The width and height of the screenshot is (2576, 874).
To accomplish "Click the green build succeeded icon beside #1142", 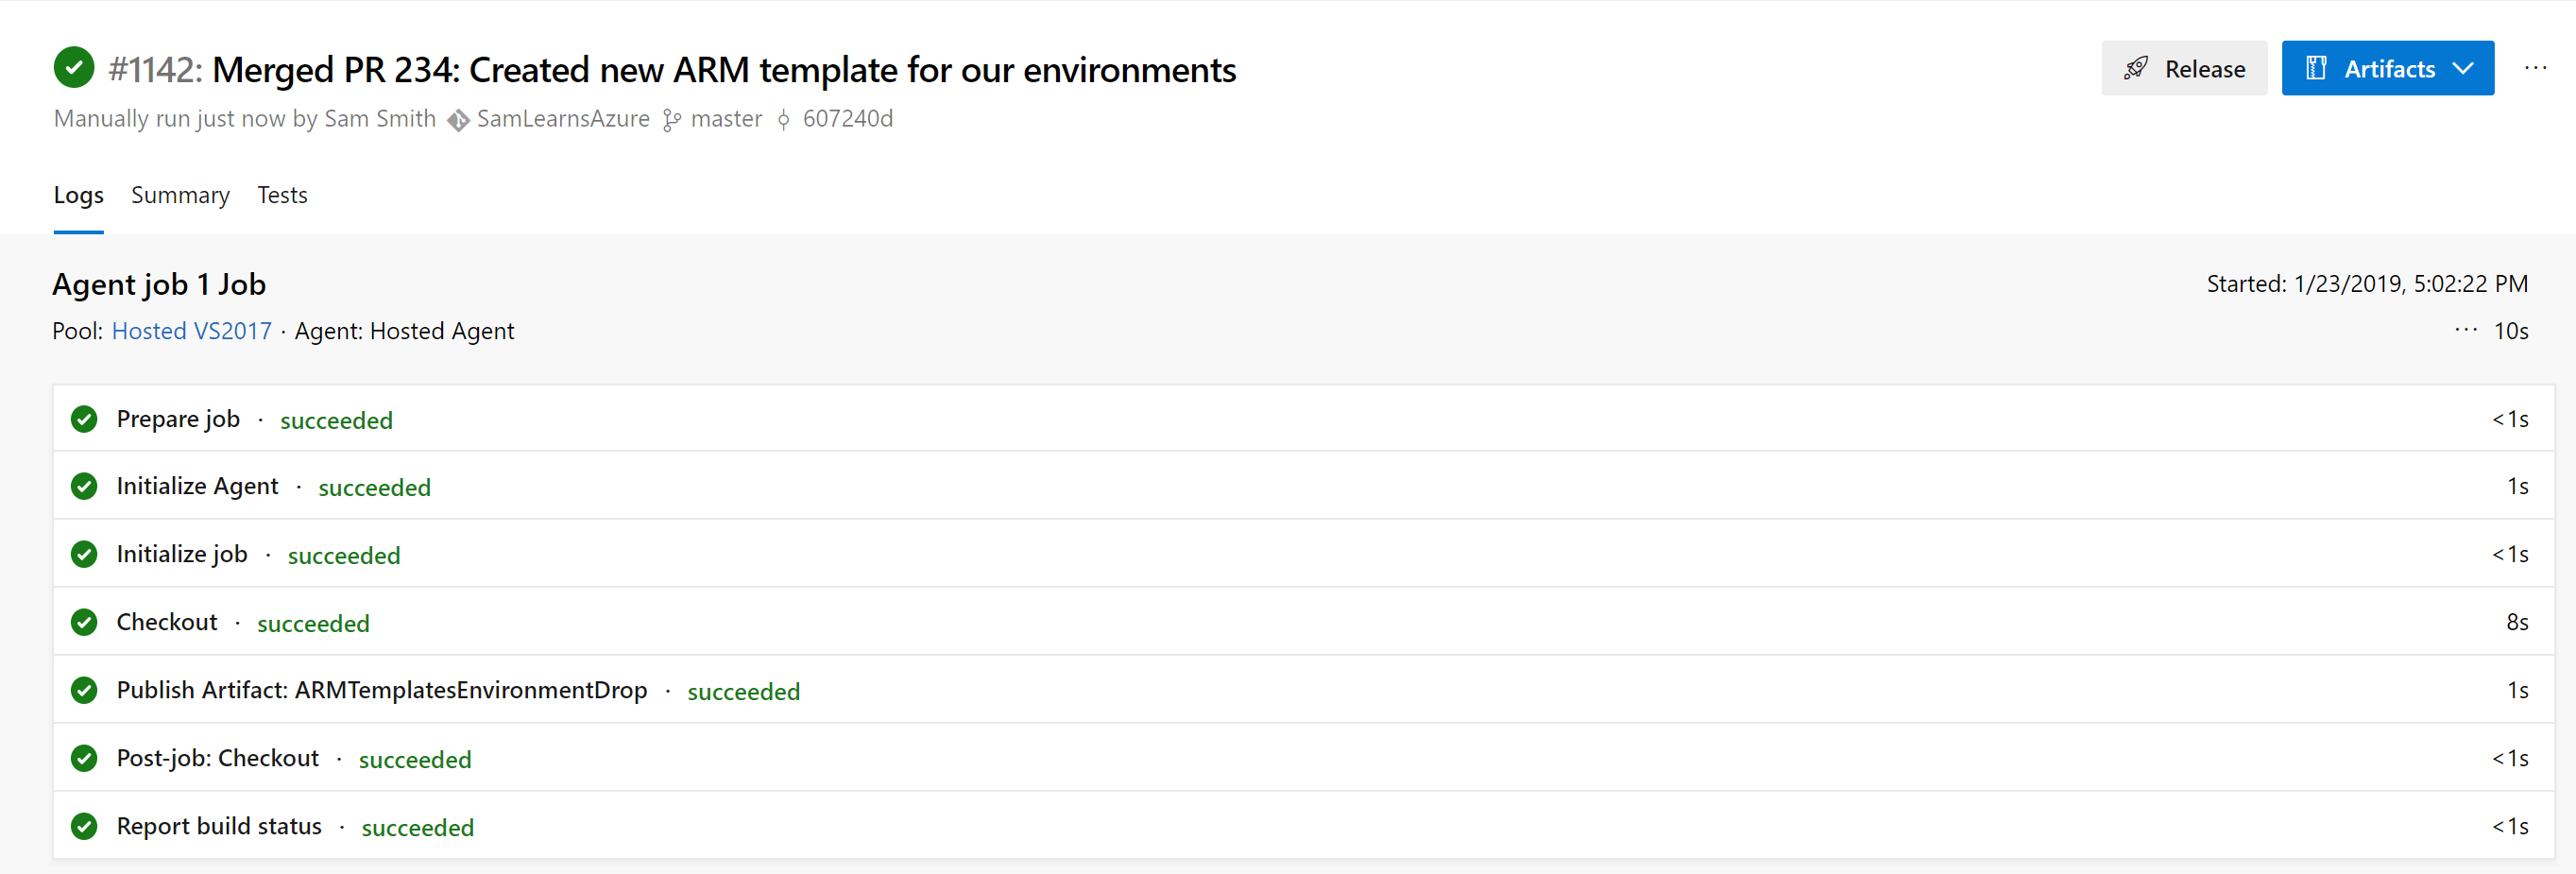I will click(x=74, y=68).
